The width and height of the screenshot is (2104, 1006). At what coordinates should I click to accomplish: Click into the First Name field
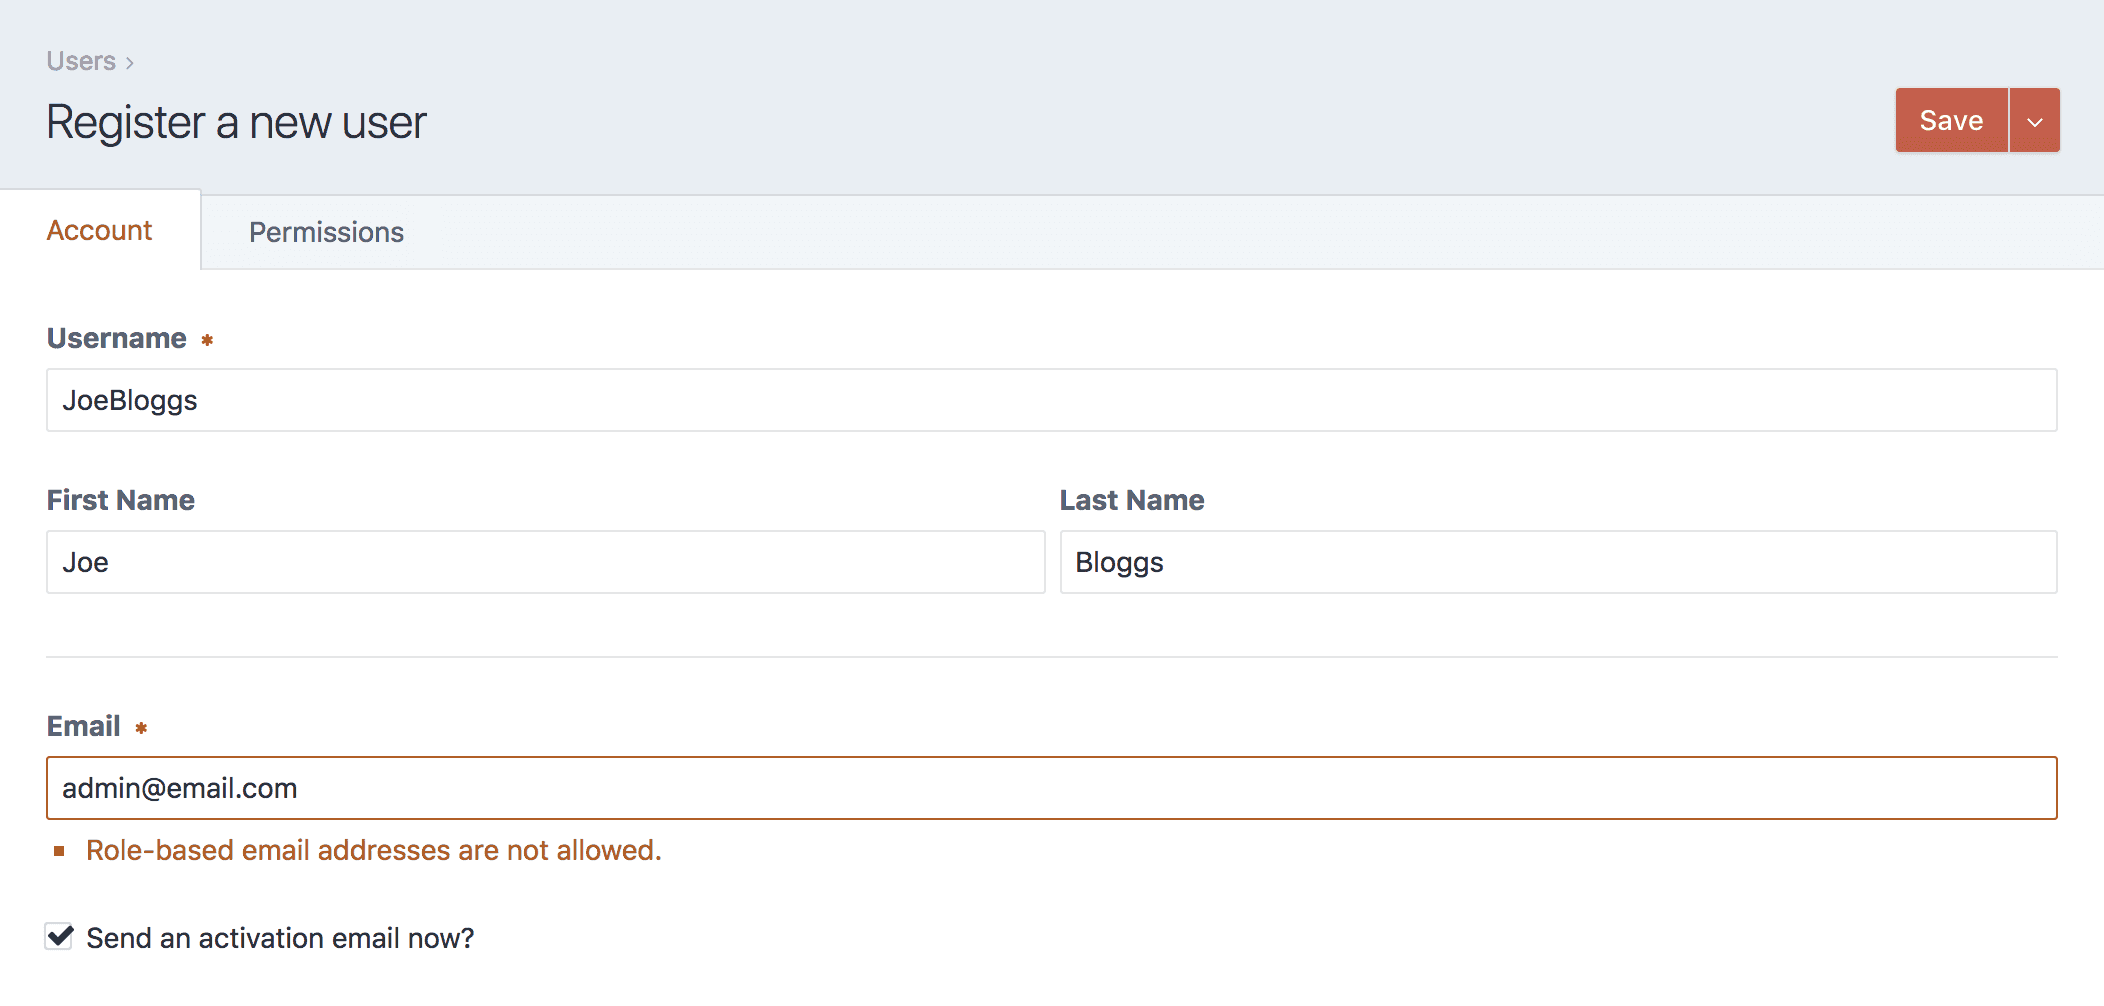point(546,562)
